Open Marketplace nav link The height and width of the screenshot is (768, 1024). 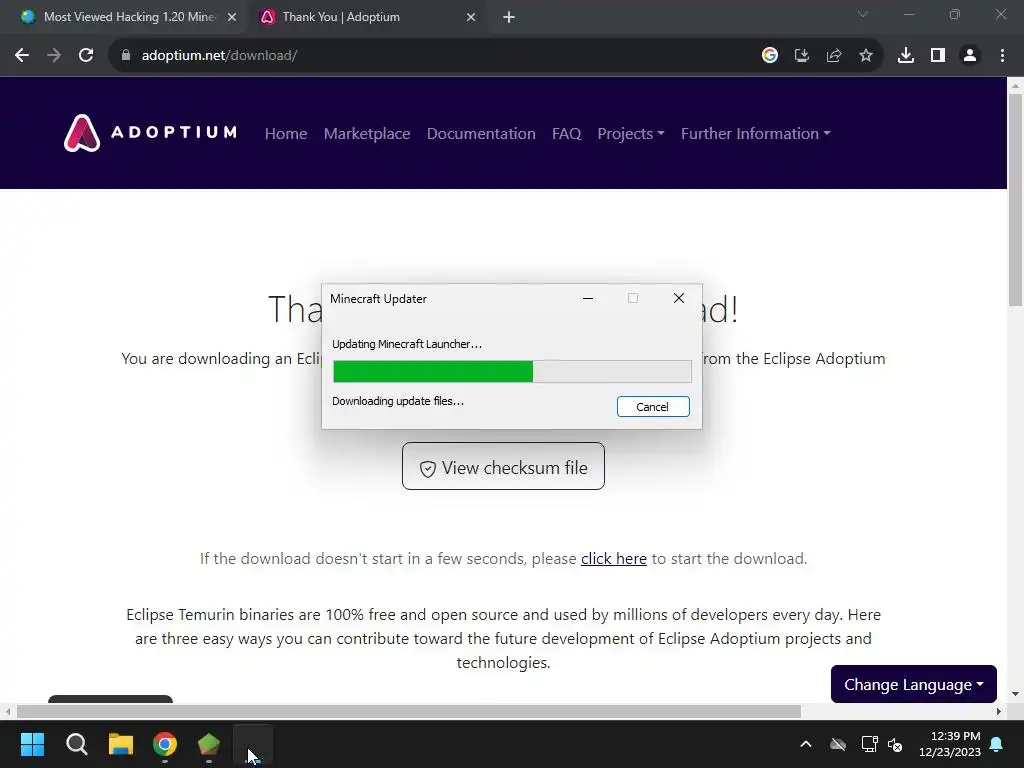click(367, 133)
